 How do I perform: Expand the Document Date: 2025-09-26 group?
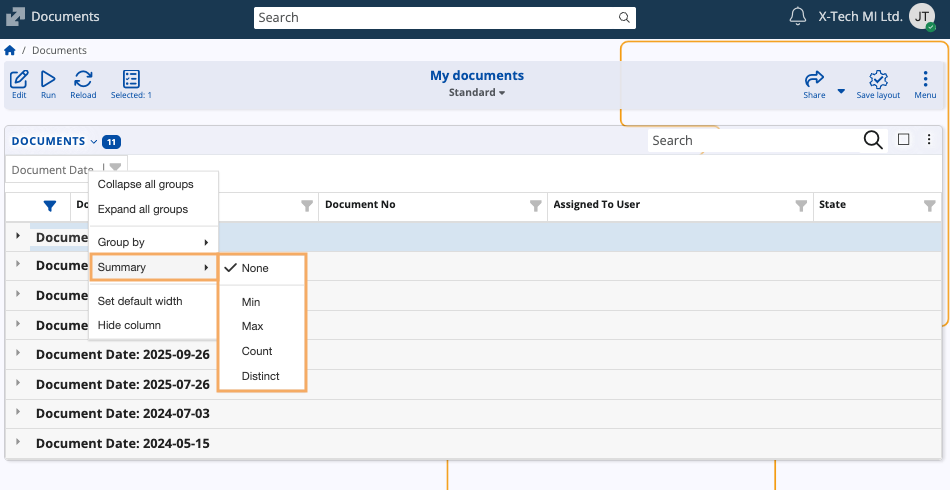[x=18, y=355]
